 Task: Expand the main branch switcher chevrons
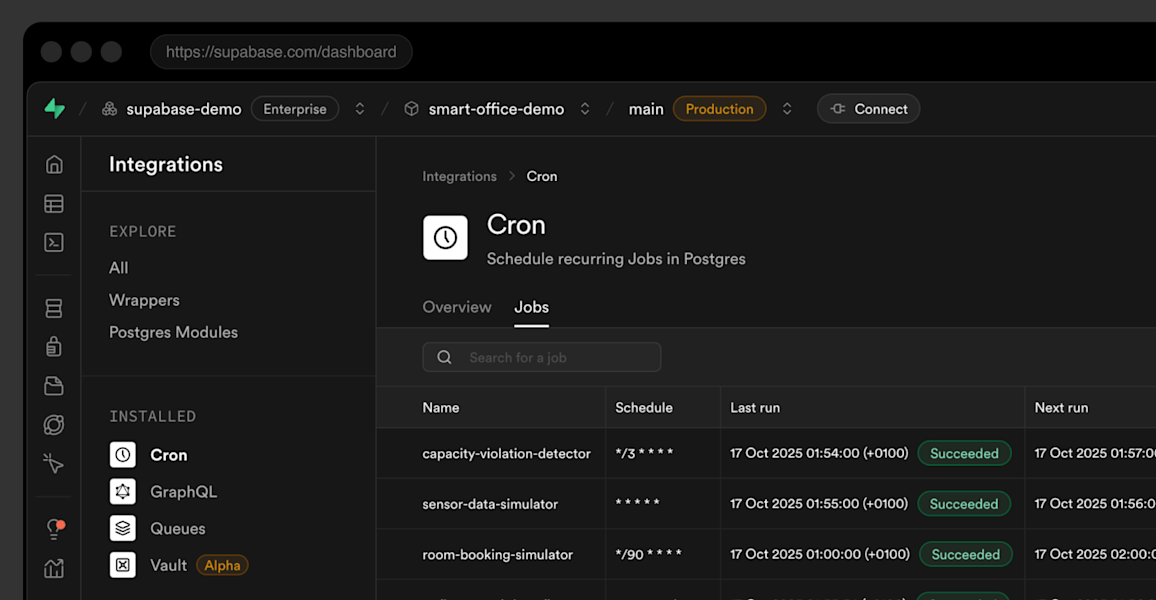(787, 109)
